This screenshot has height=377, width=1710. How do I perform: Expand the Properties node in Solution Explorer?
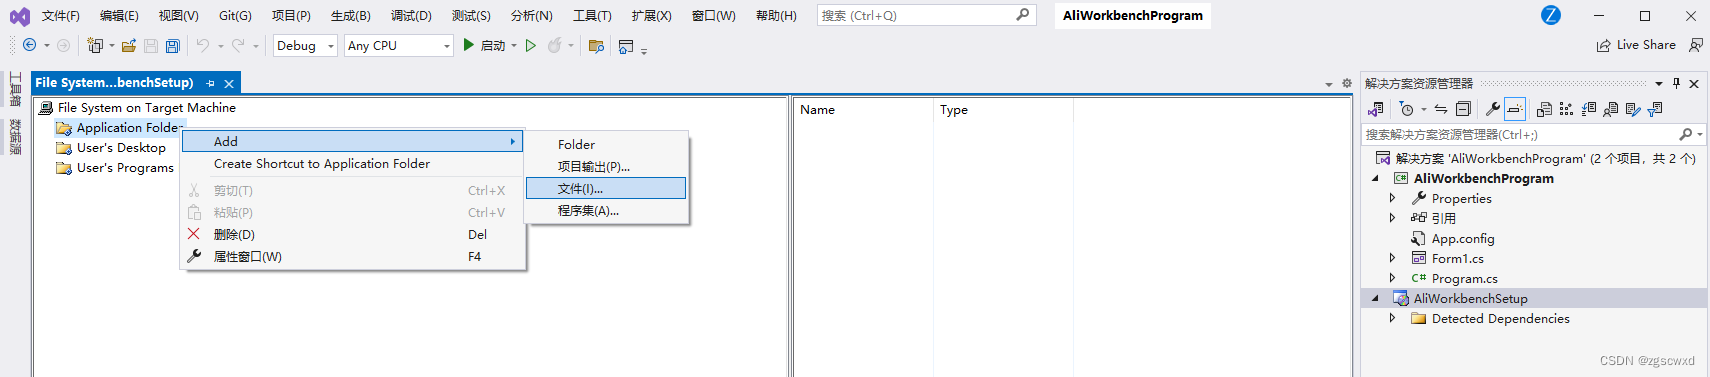(x=1392, y=198)
